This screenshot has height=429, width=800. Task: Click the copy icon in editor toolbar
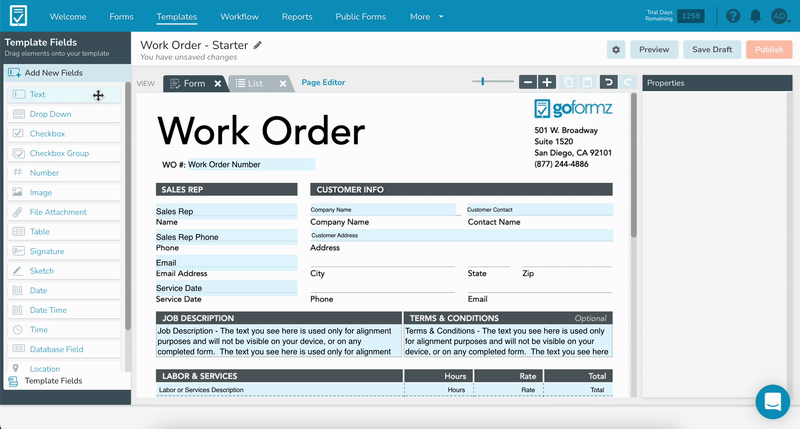click(568, 82)
